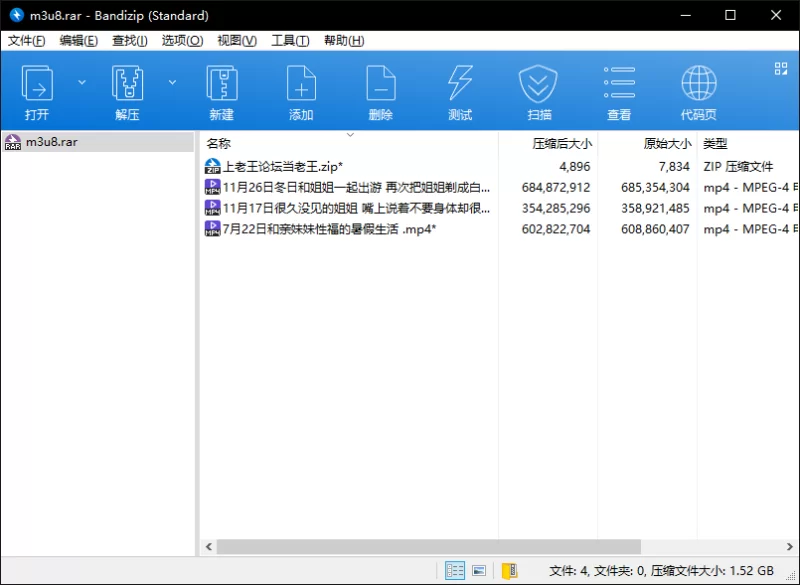Click the horizontal scrollbar thumb
The width and height of the screenshot is (800, 585).
pyautogui.click(x=429, y=546)
